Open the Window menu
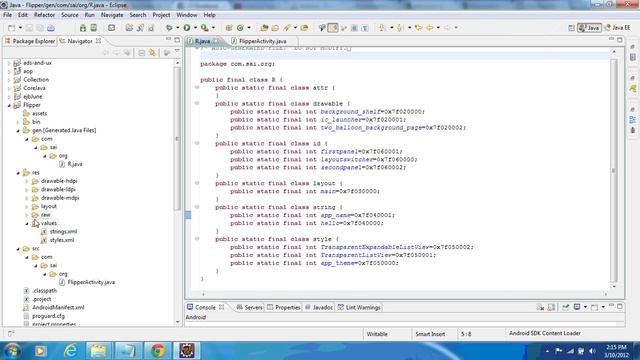 (x=187, y=15)
